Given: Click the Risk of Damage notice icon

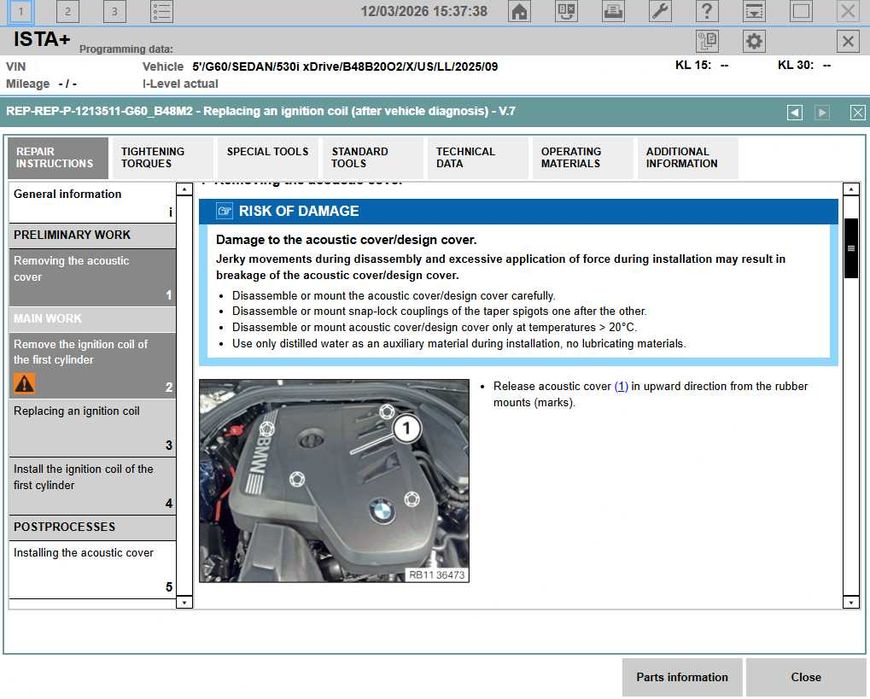Looking at the screenshot, I should [224, 211].
